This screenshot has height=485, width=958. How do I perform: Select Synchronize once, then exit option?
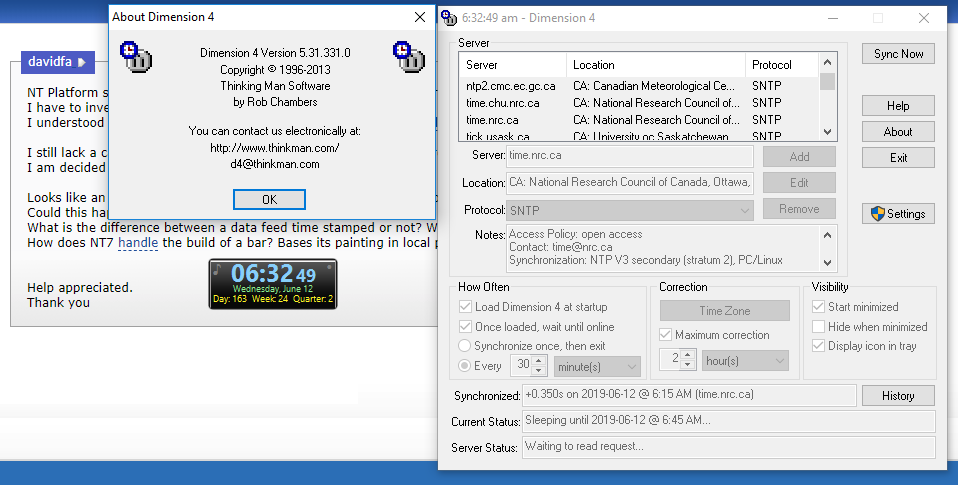(x=464, y=346)
